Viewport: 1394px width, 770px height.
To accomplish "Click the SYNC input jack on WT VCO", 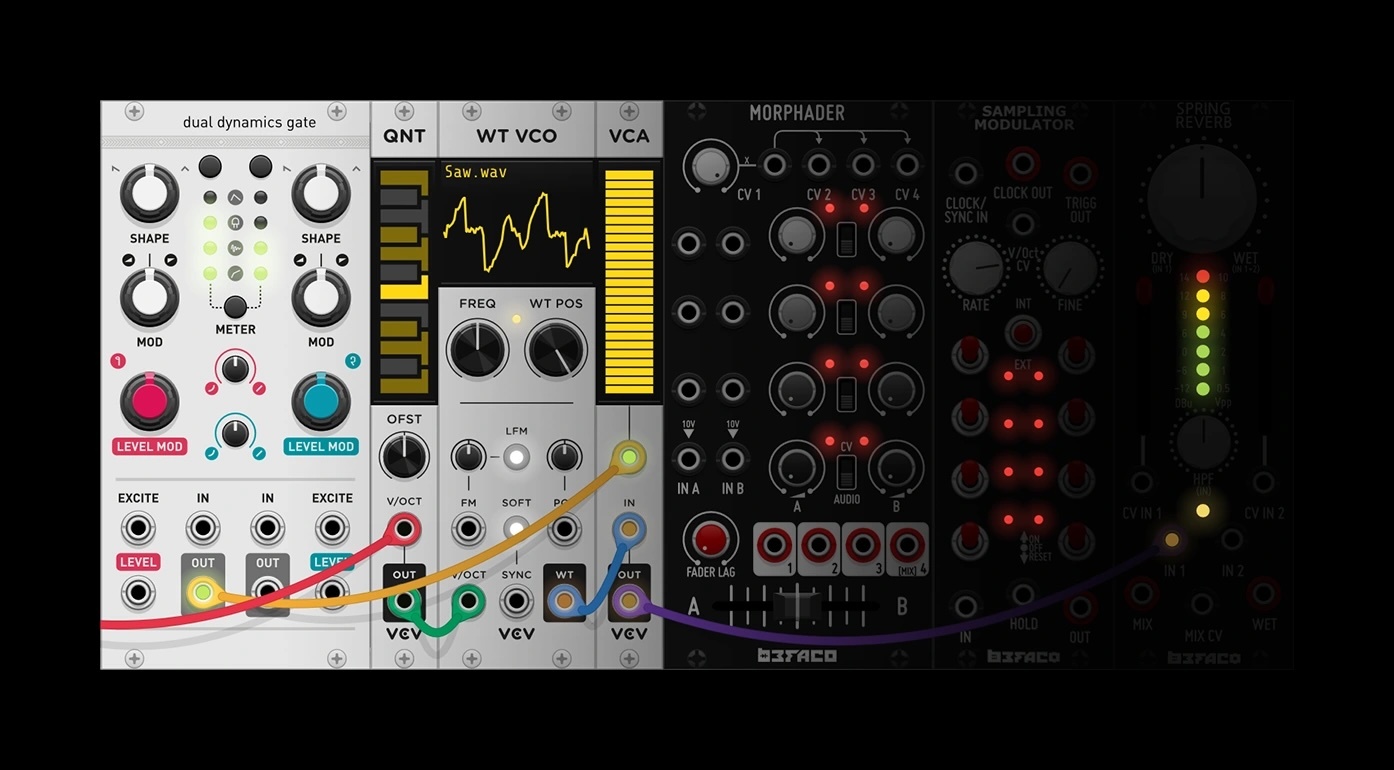I will pos(516,601).
